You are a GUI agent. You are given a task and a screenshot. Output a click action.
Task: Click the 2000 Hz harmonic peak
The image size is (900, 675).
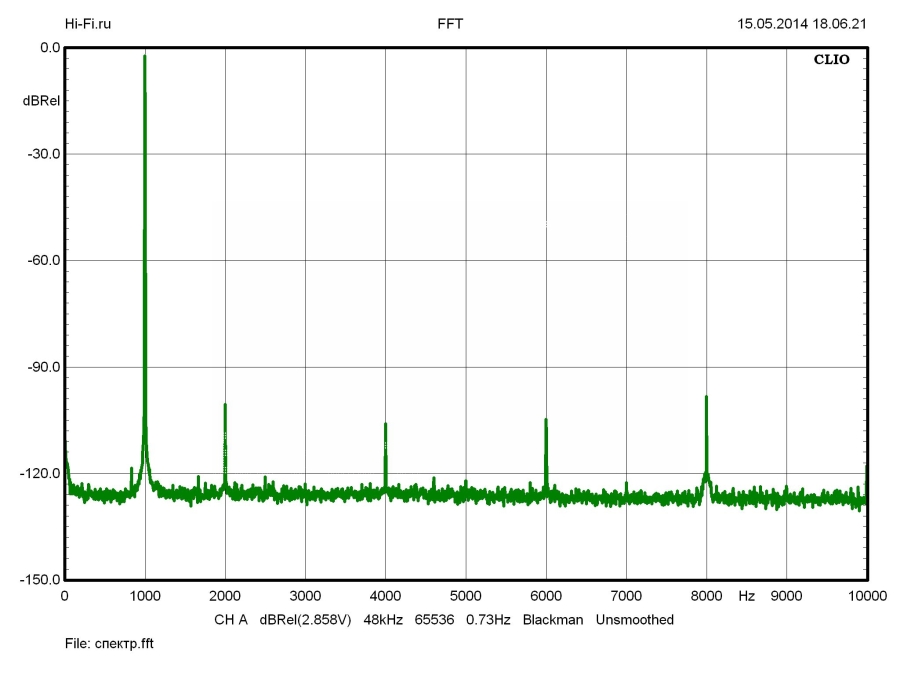click(225, 406)
